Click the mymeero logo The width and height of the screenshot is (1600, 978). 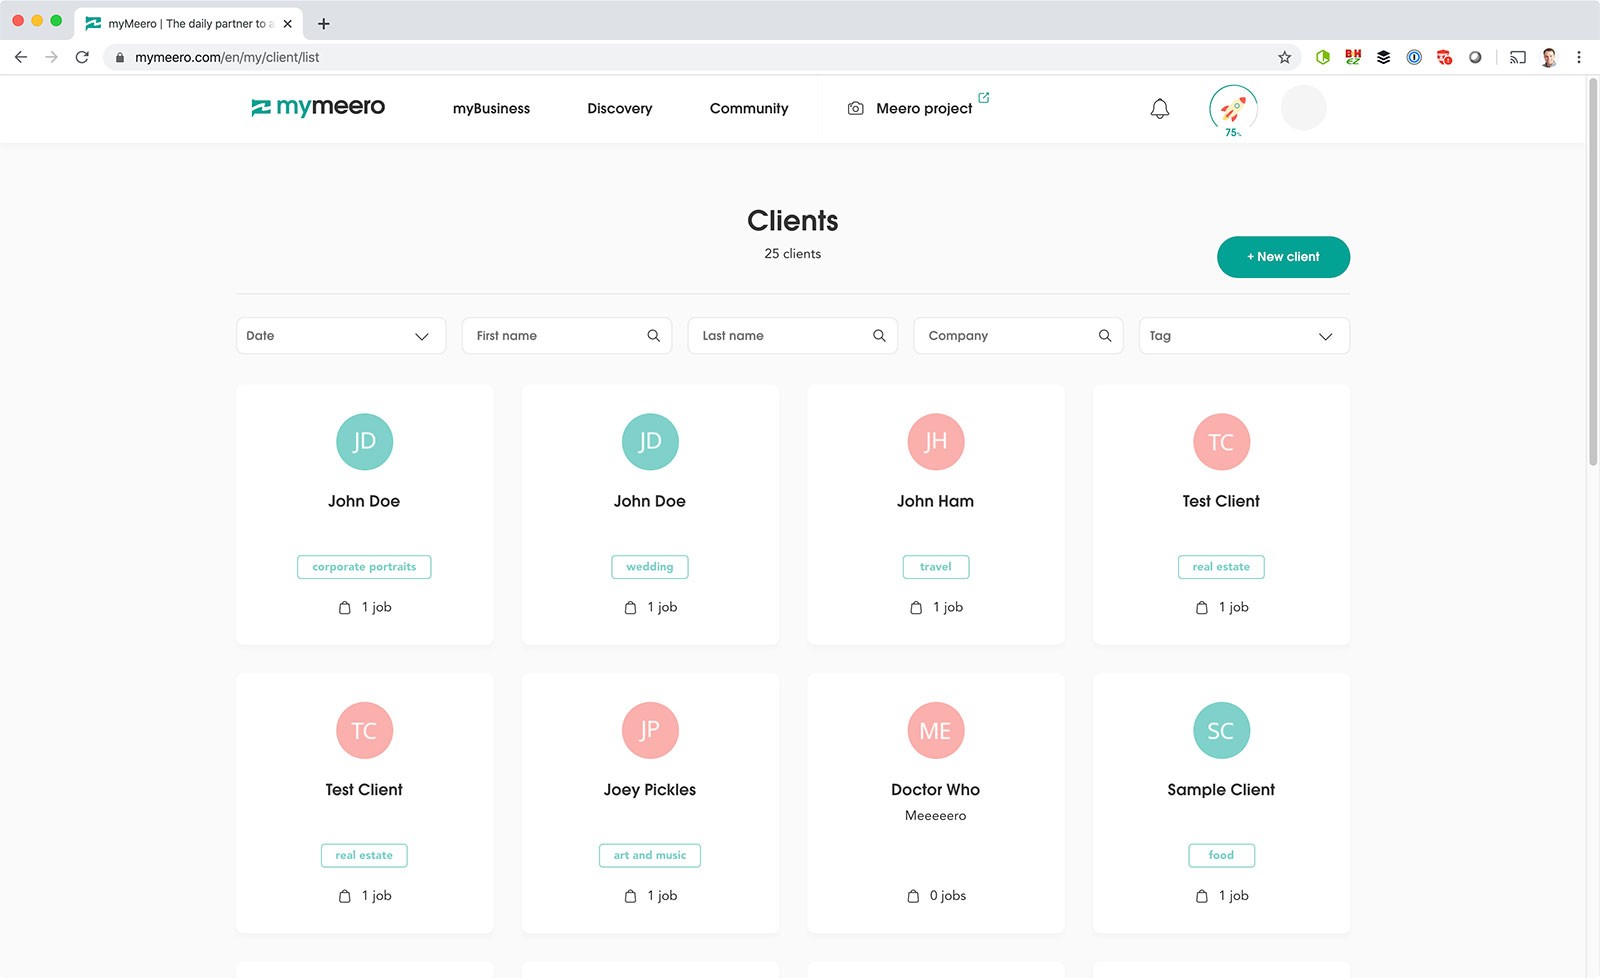click(x=318, y=107)
